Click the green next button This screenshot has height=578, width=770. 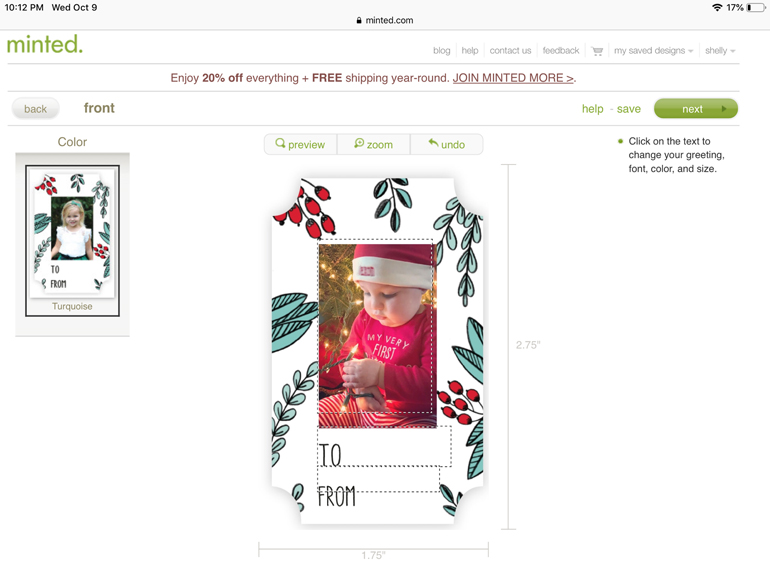click(696, 109)
